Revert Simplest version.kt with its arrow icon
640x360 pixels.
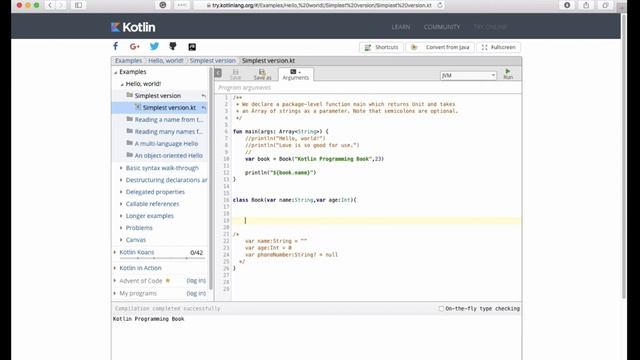(204, 108)
